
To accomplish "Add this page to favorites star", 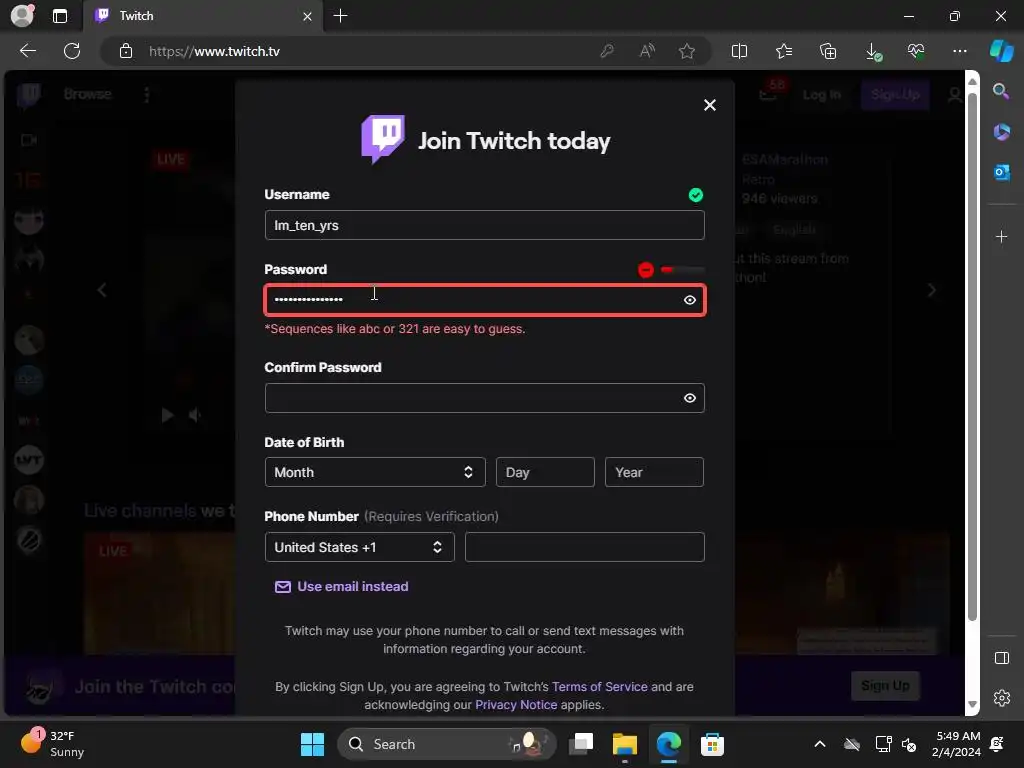I will [686, 51].
